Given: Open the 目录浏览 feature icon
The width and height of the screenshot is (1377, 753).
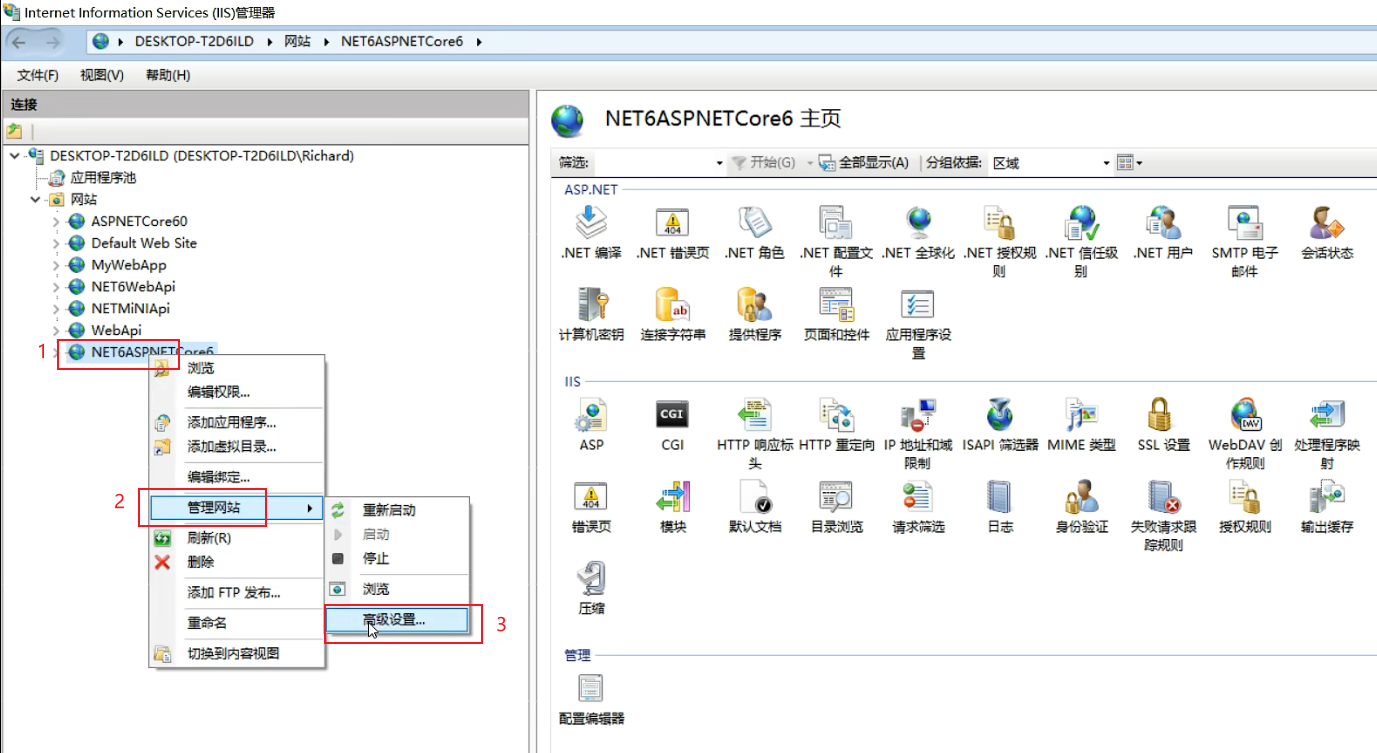Looking at the screenshot, I should click(835, 496).
